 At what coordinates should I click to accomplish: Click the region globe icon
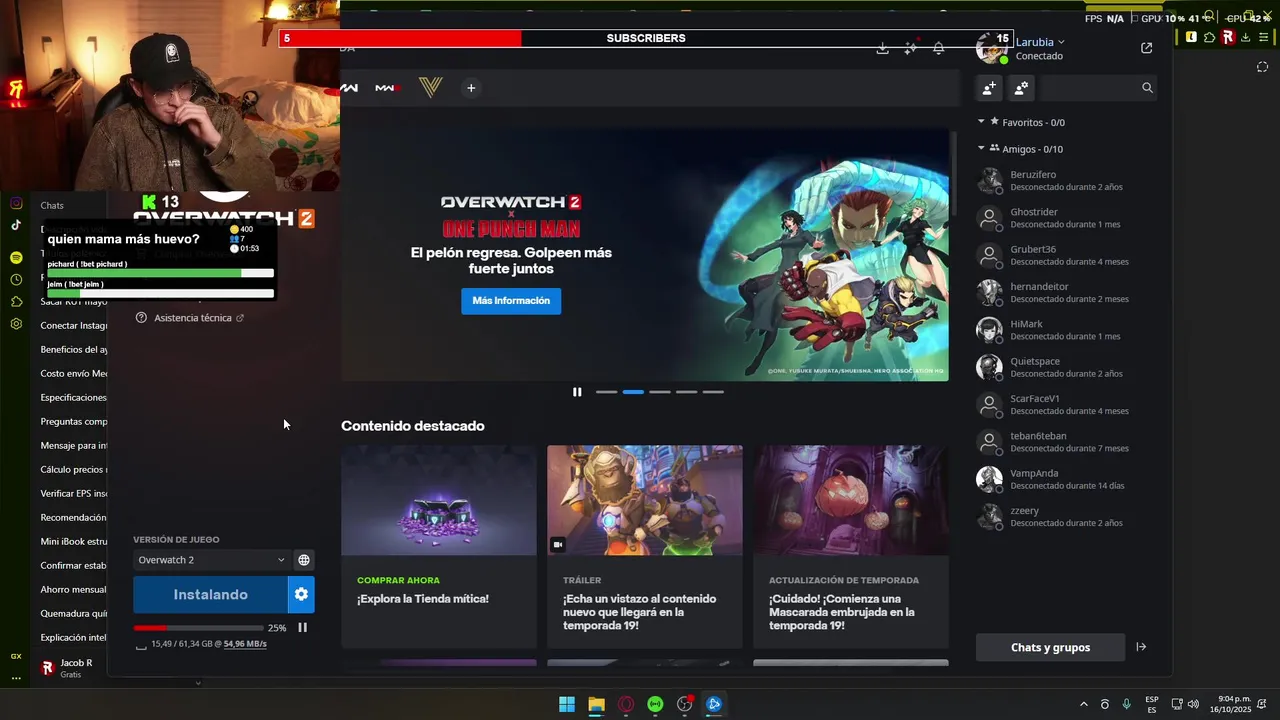click(x=304, y=560)
